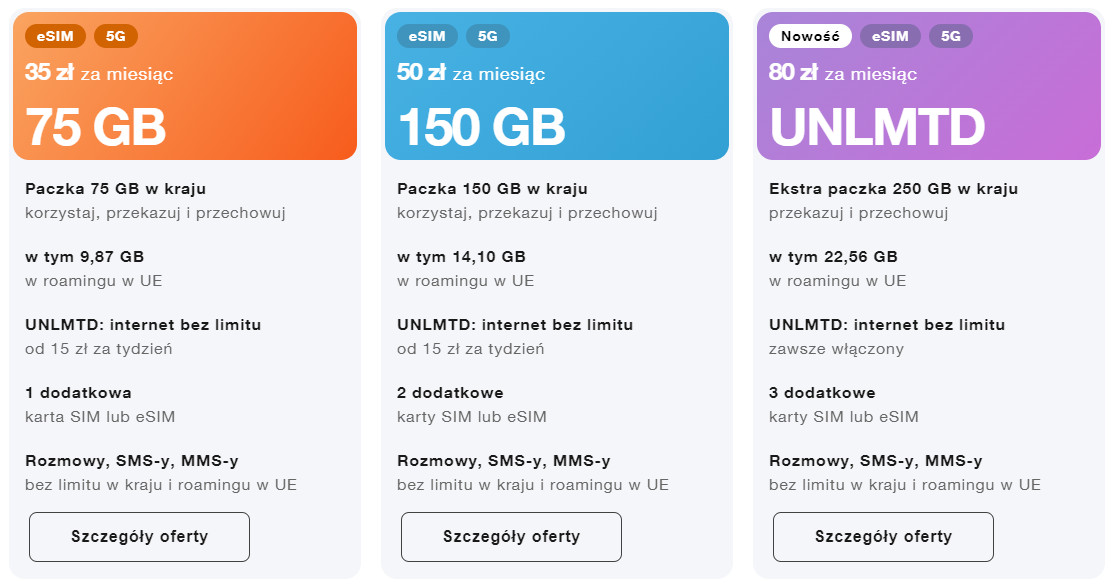
Task: Click the Nowość badge on the UNLMTD plan
Action: (x=810, y=36)
